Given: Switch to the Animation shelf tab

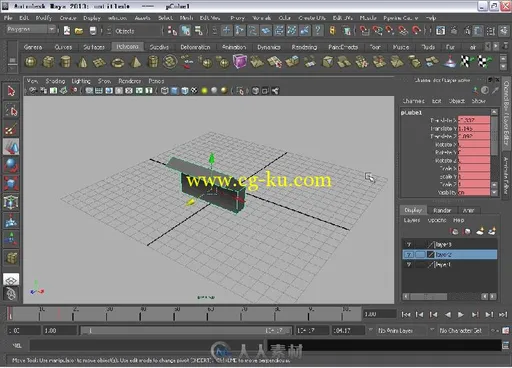Looking at the screenshot, I should pos(234,47).
